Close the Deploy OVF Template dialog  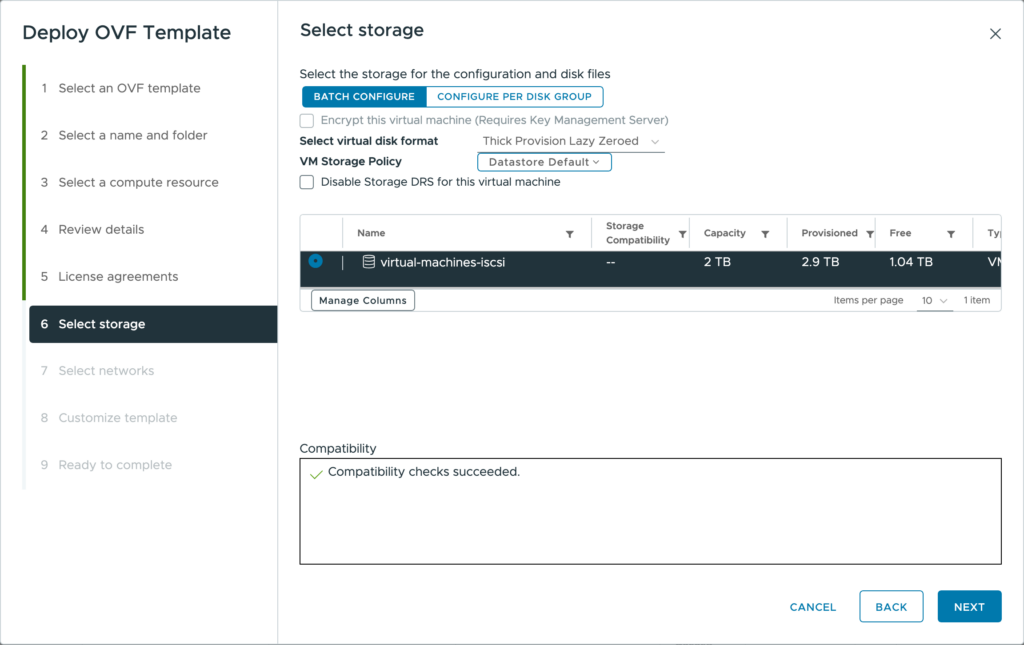click(x=995, y=34)
